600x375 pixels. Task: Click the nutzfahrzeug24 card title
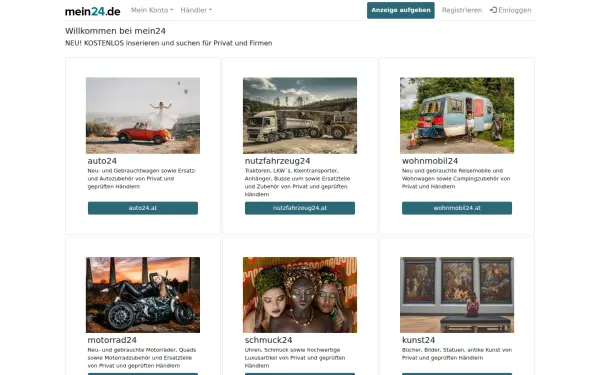point(277,161)
